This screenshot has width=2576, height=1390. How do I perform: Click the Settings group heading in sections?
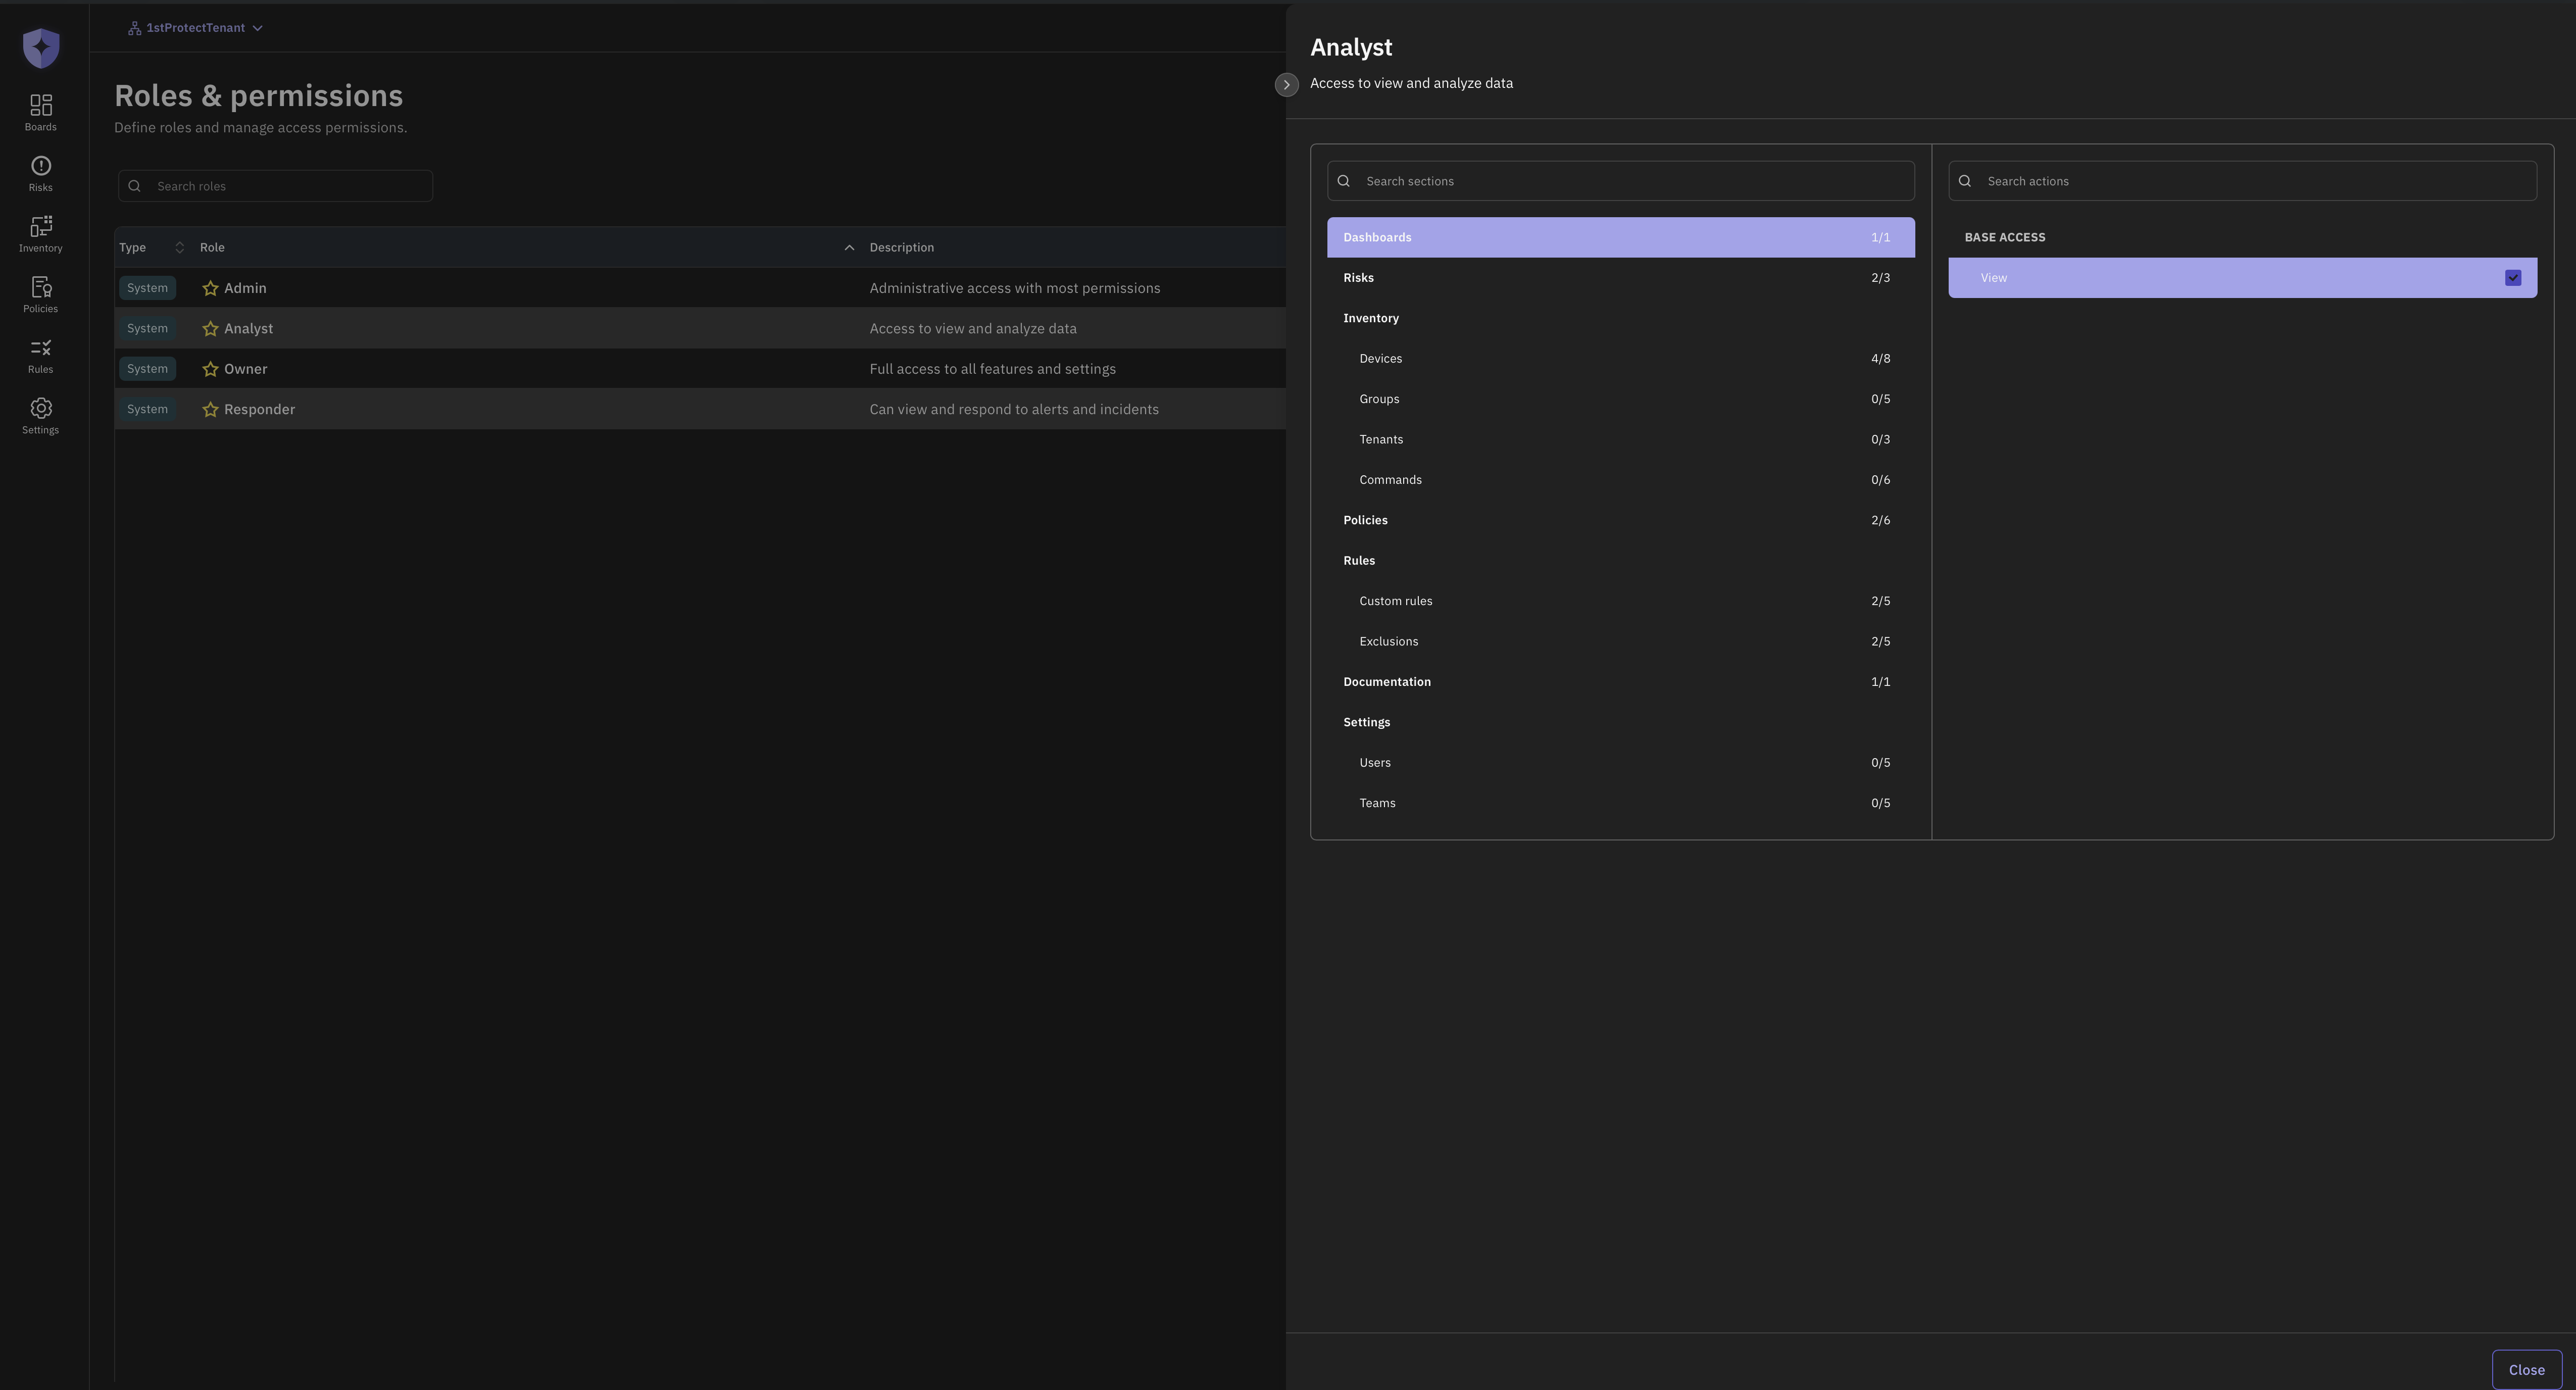coord(1366,722)
